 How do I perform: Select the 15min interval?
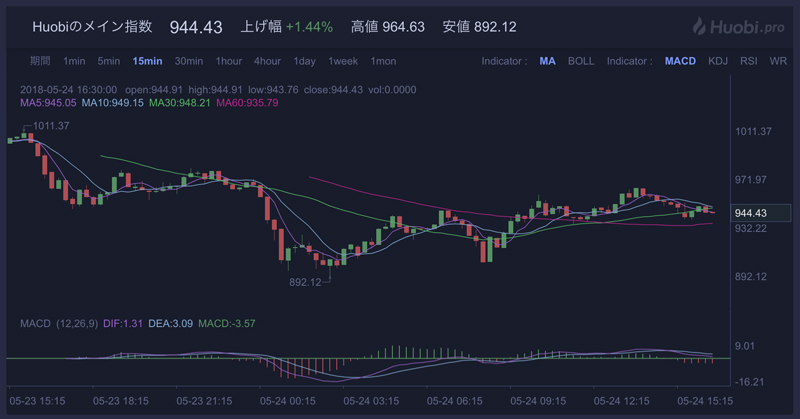pyautogui.click(x=147, y=61)
